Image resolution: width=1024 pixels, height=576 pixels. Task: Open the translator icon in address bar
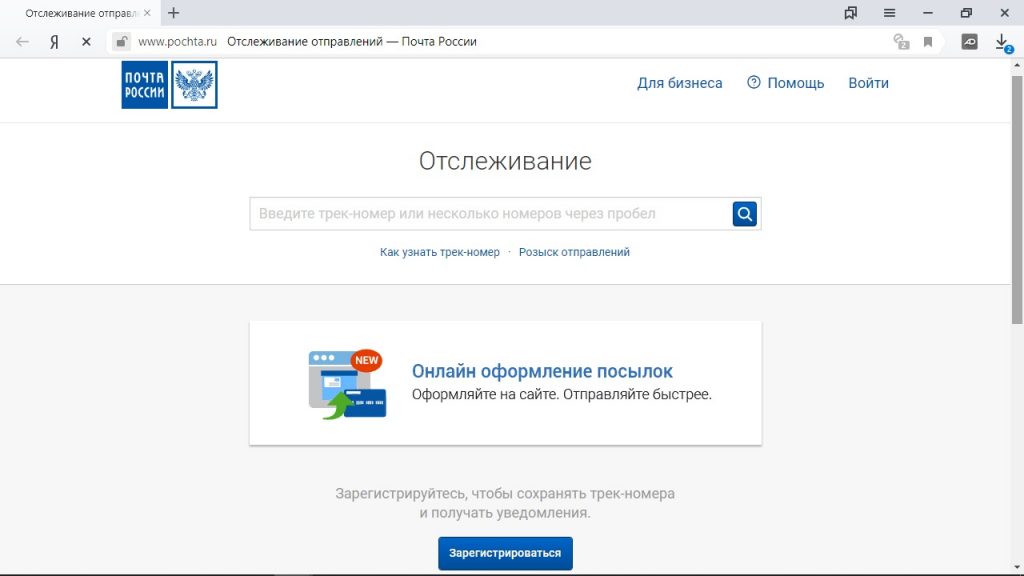click(901, 42)
